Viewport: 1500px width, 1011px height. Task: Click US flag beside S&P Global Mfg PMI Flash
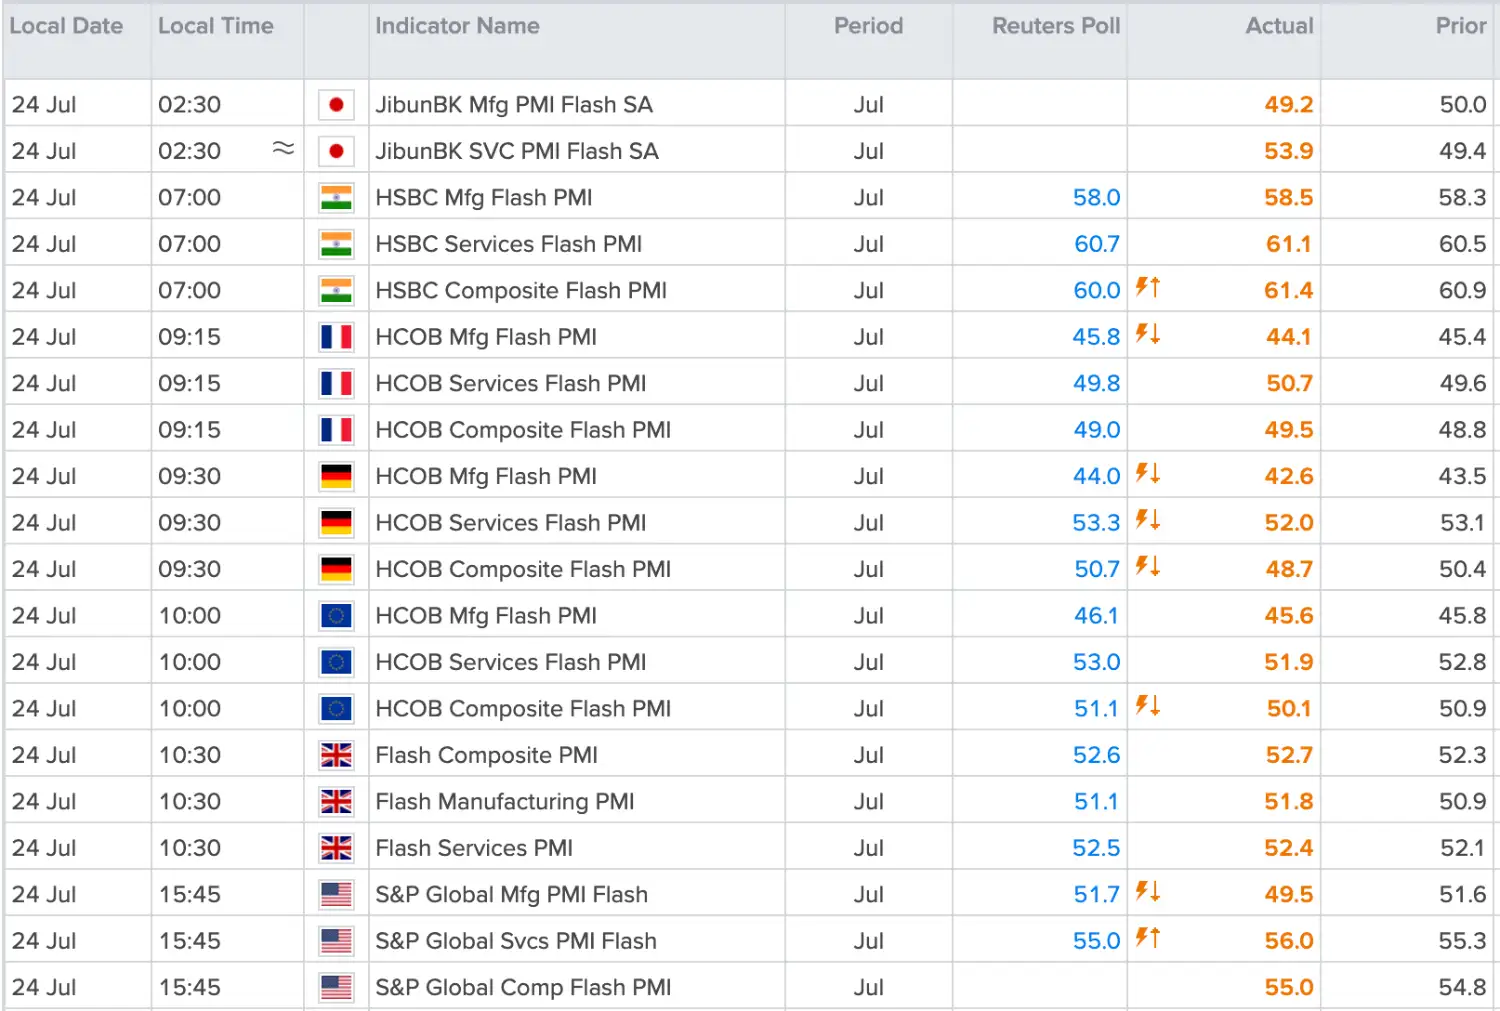[x=336, y=895]
